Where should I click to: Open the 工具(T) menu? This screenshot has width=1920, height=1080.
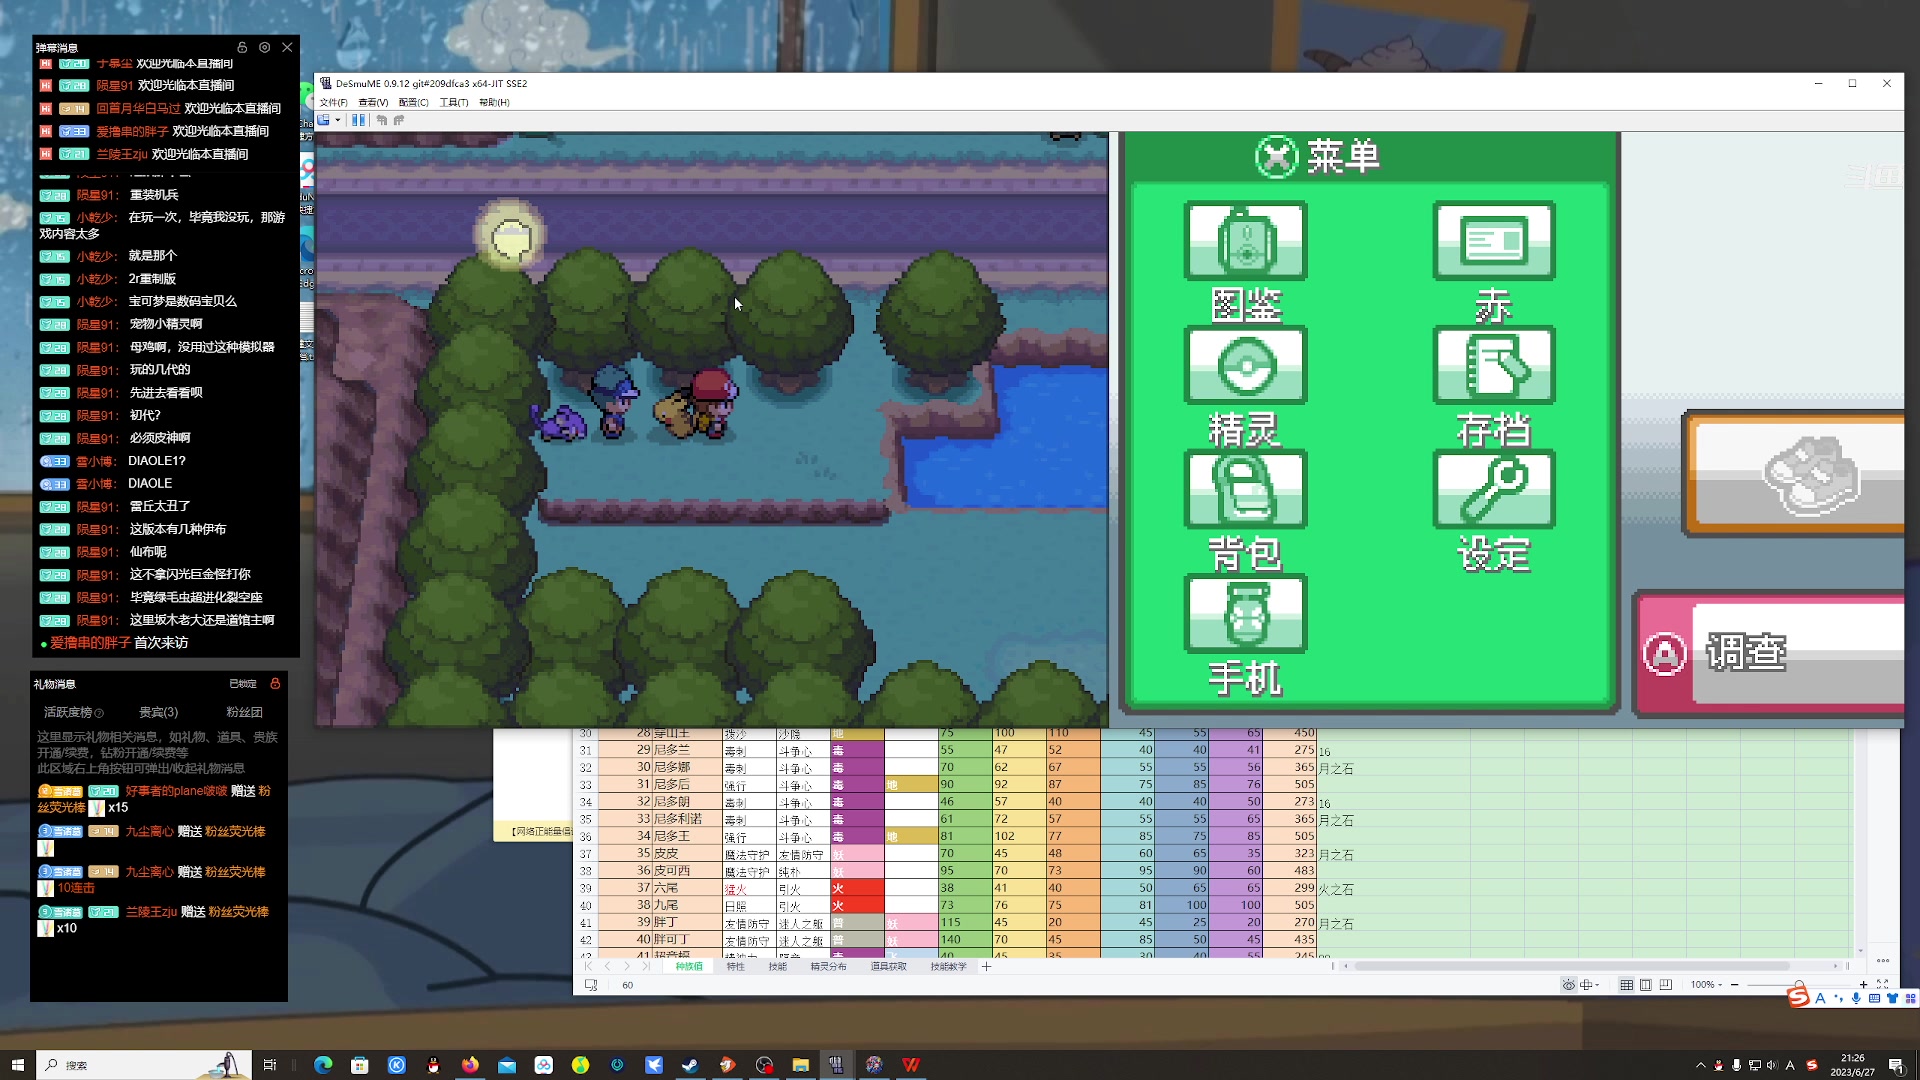453,102
